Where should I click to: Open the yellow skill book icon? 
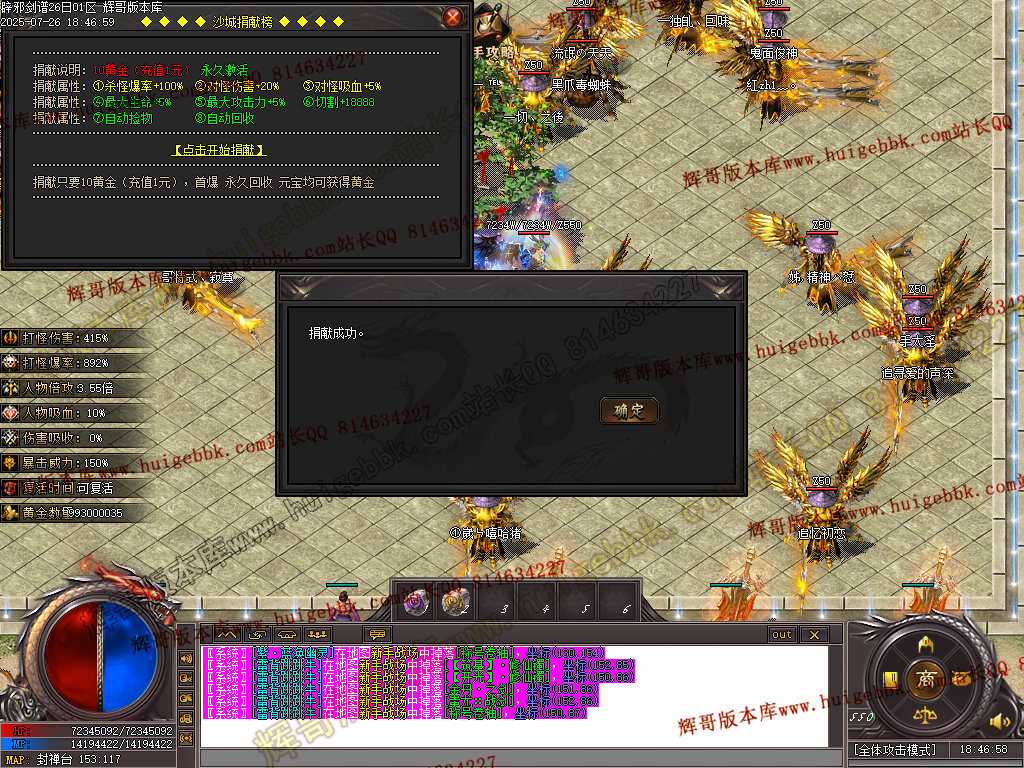pos(890,680)
